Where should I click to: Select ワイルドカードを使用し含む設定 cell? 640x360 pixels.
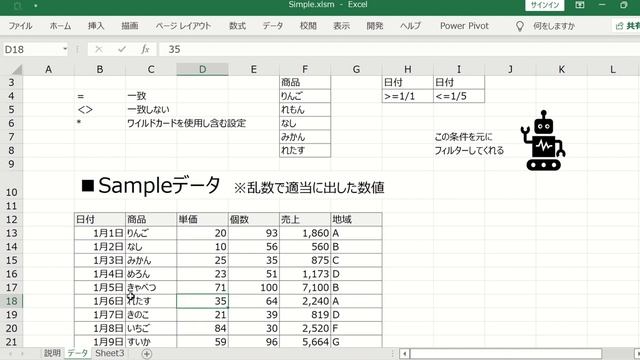pyautogui.click(x=187, y=123)
